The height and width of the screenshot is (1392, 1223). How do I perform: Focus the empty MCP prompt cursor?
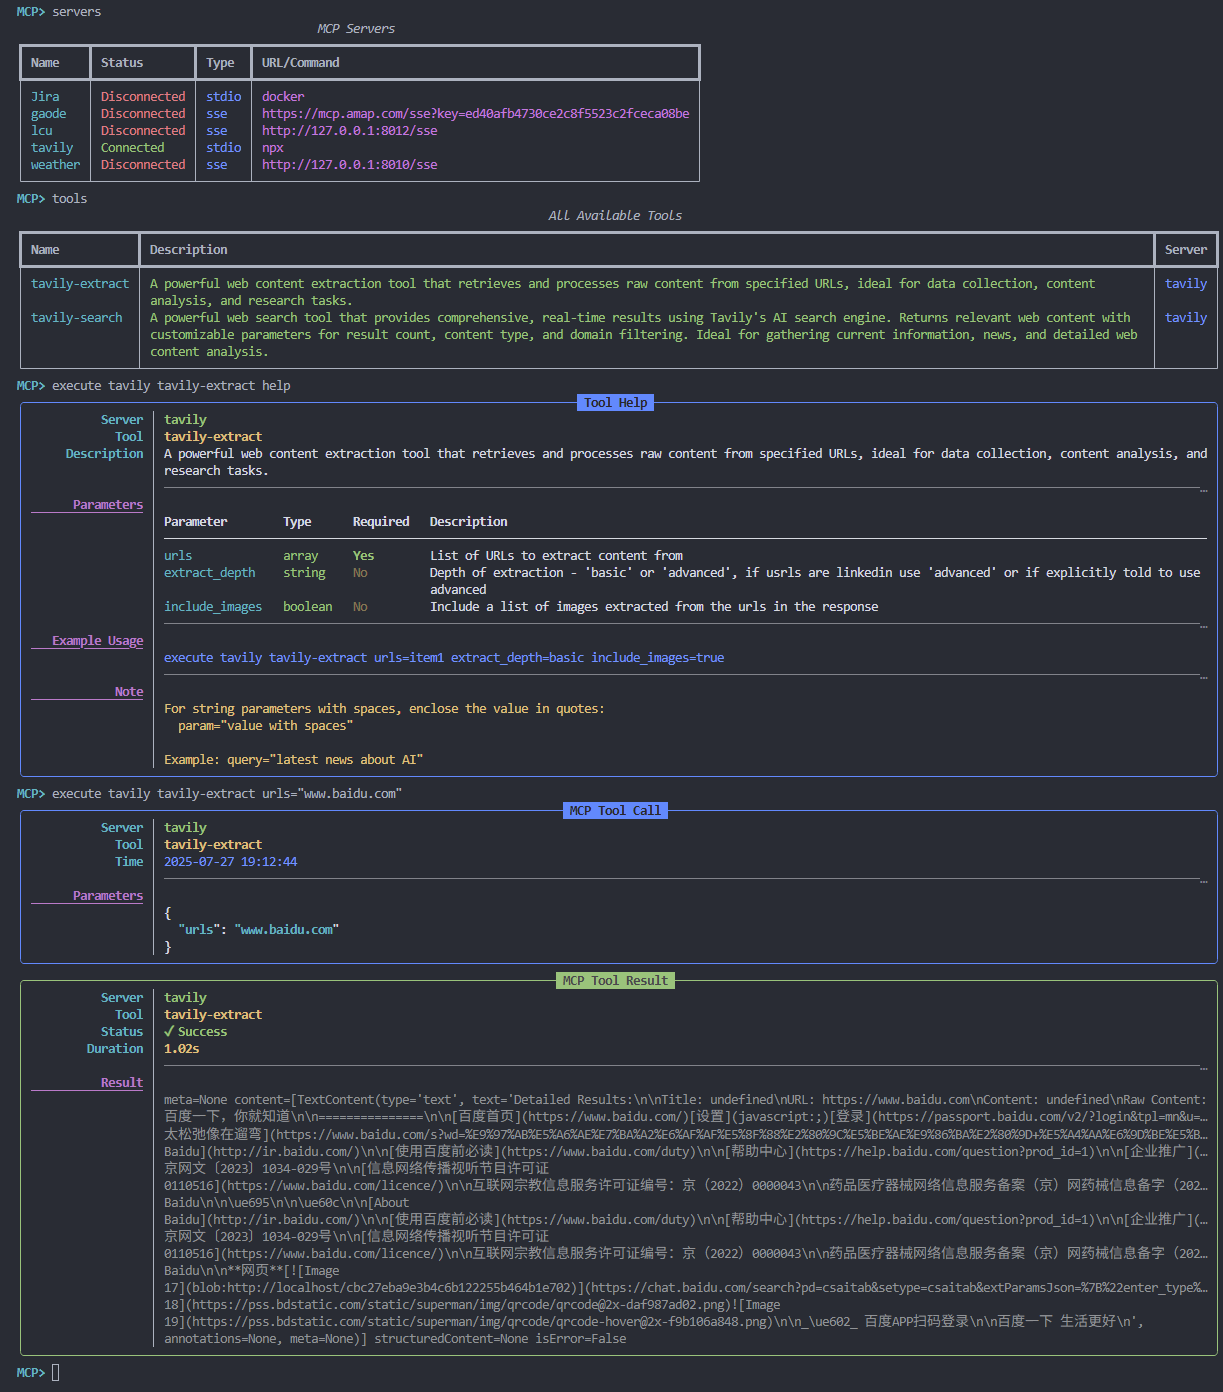[56, 1373]
